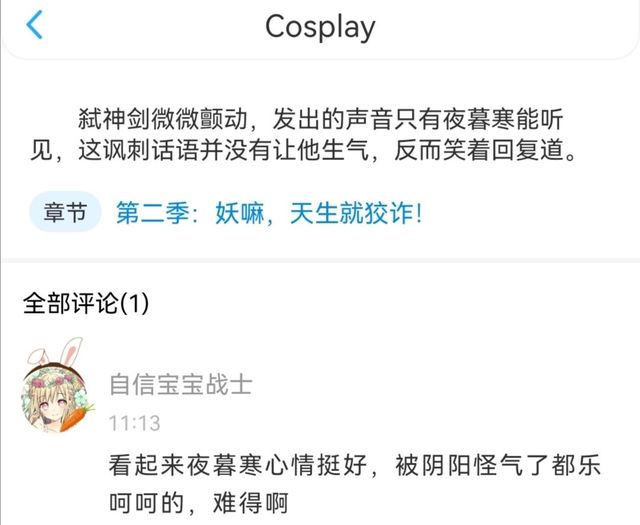Tap the carrot decoration on the avatar
This screenshot has width=640, height=525.
click(x=76, y=417)
